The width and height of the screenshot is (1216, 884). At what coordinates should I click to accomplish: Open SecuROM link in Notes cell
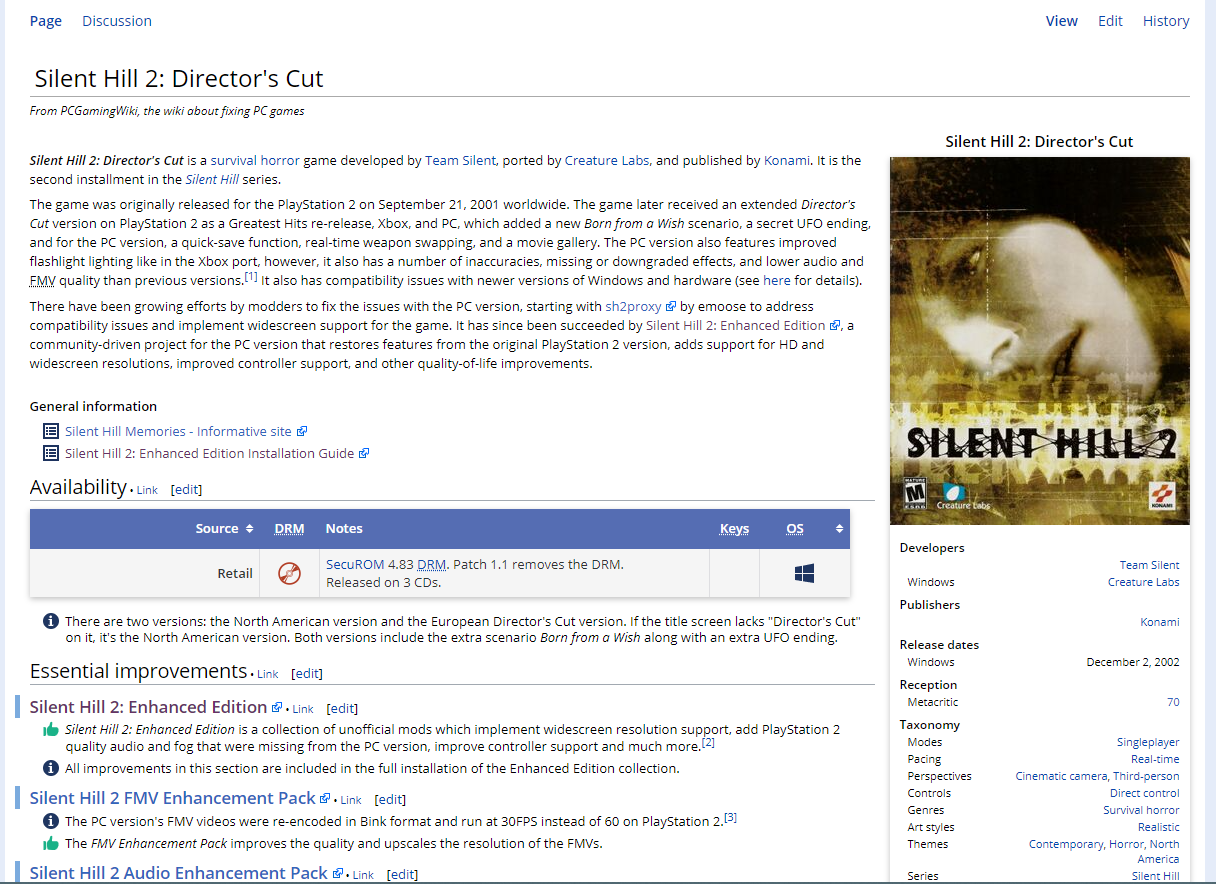[355, 564]
